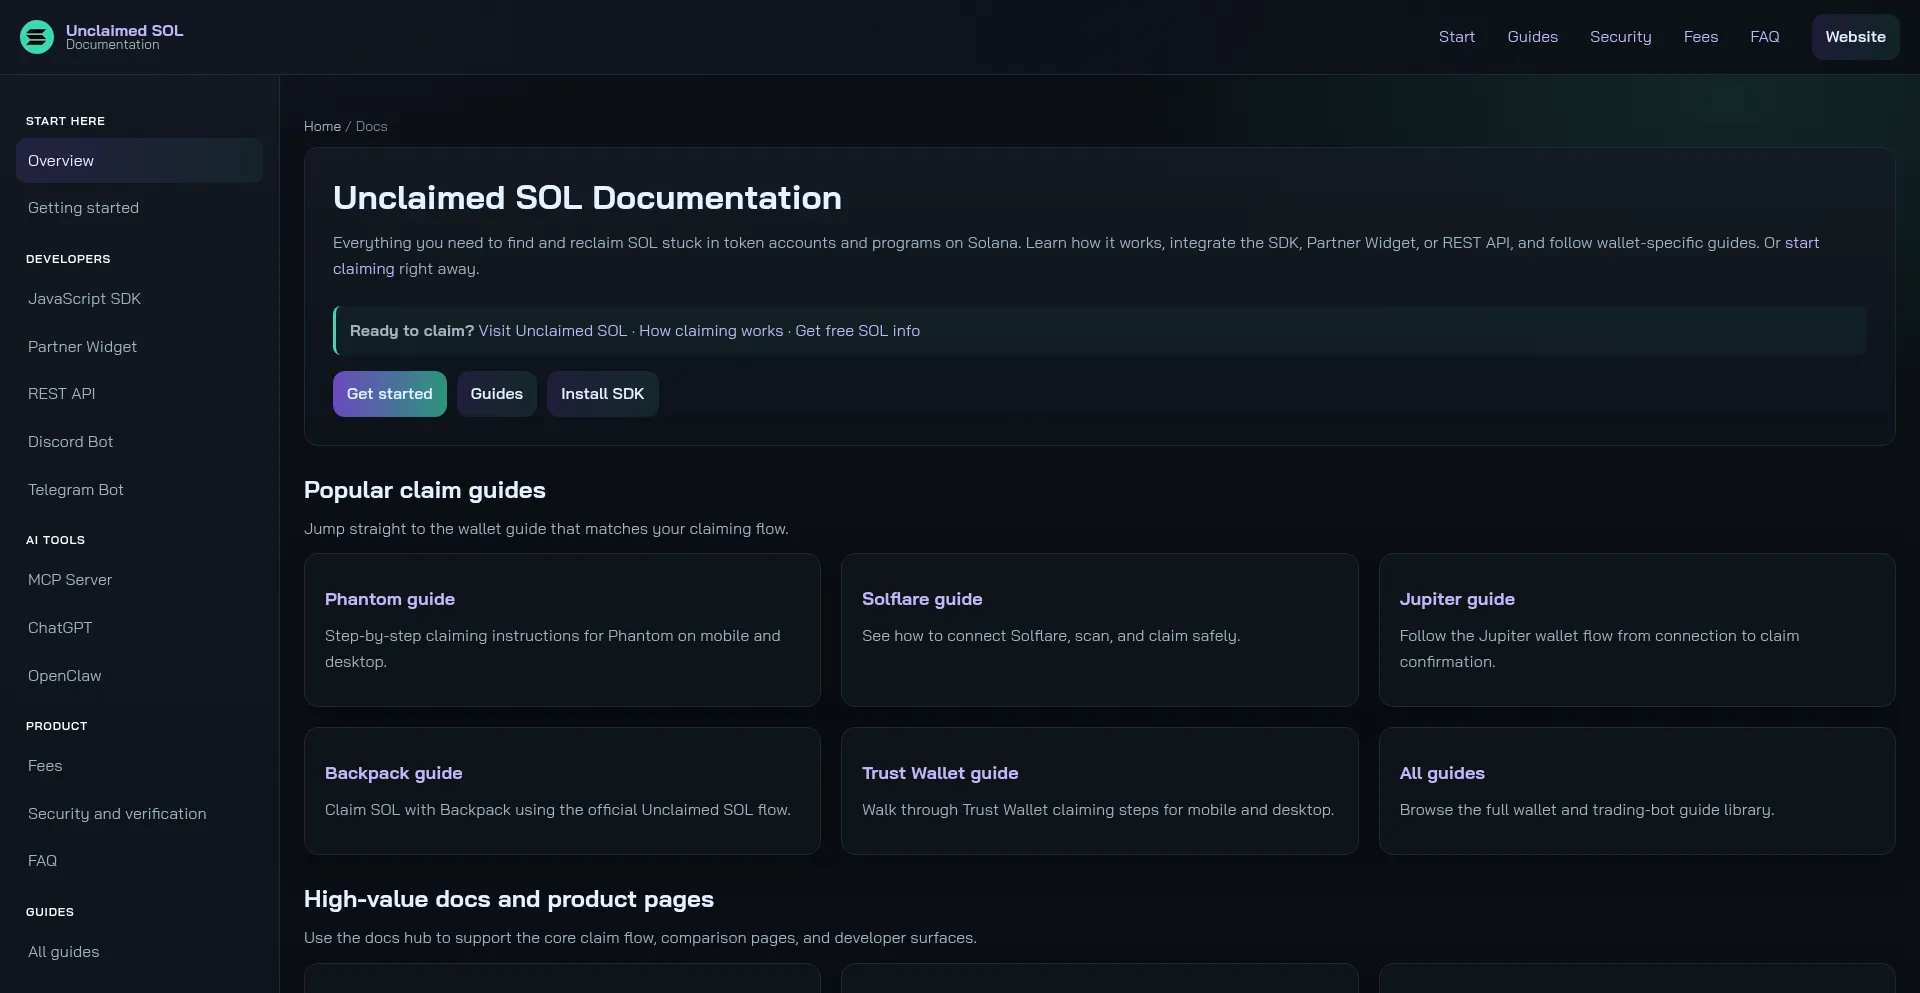
Task: Open the How claiming works link
Action: 711,331
